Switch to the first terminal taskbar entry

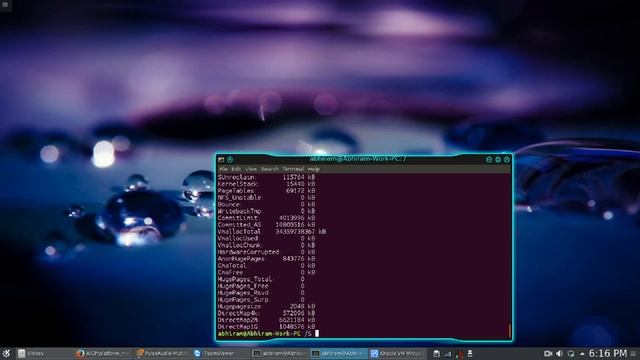pyautogui.click(x=280, y=353)
